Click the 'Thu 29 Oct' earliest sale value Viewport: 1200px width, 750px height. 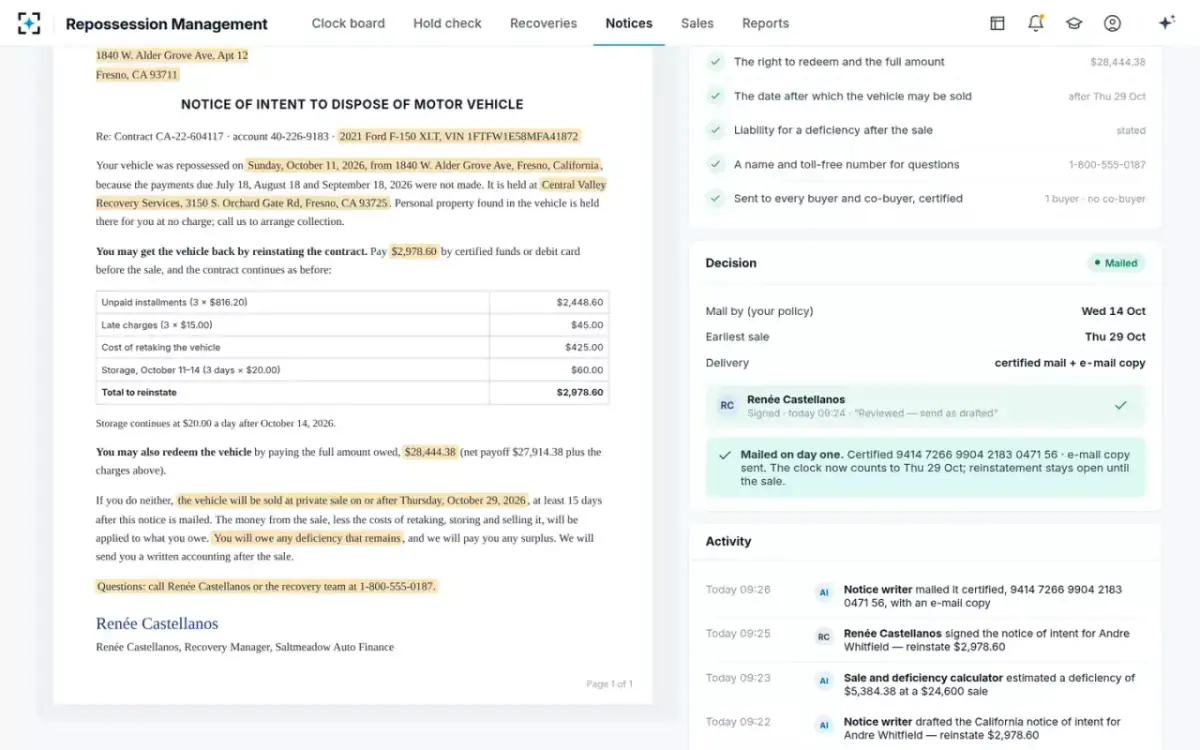(x=1115, y=337)
